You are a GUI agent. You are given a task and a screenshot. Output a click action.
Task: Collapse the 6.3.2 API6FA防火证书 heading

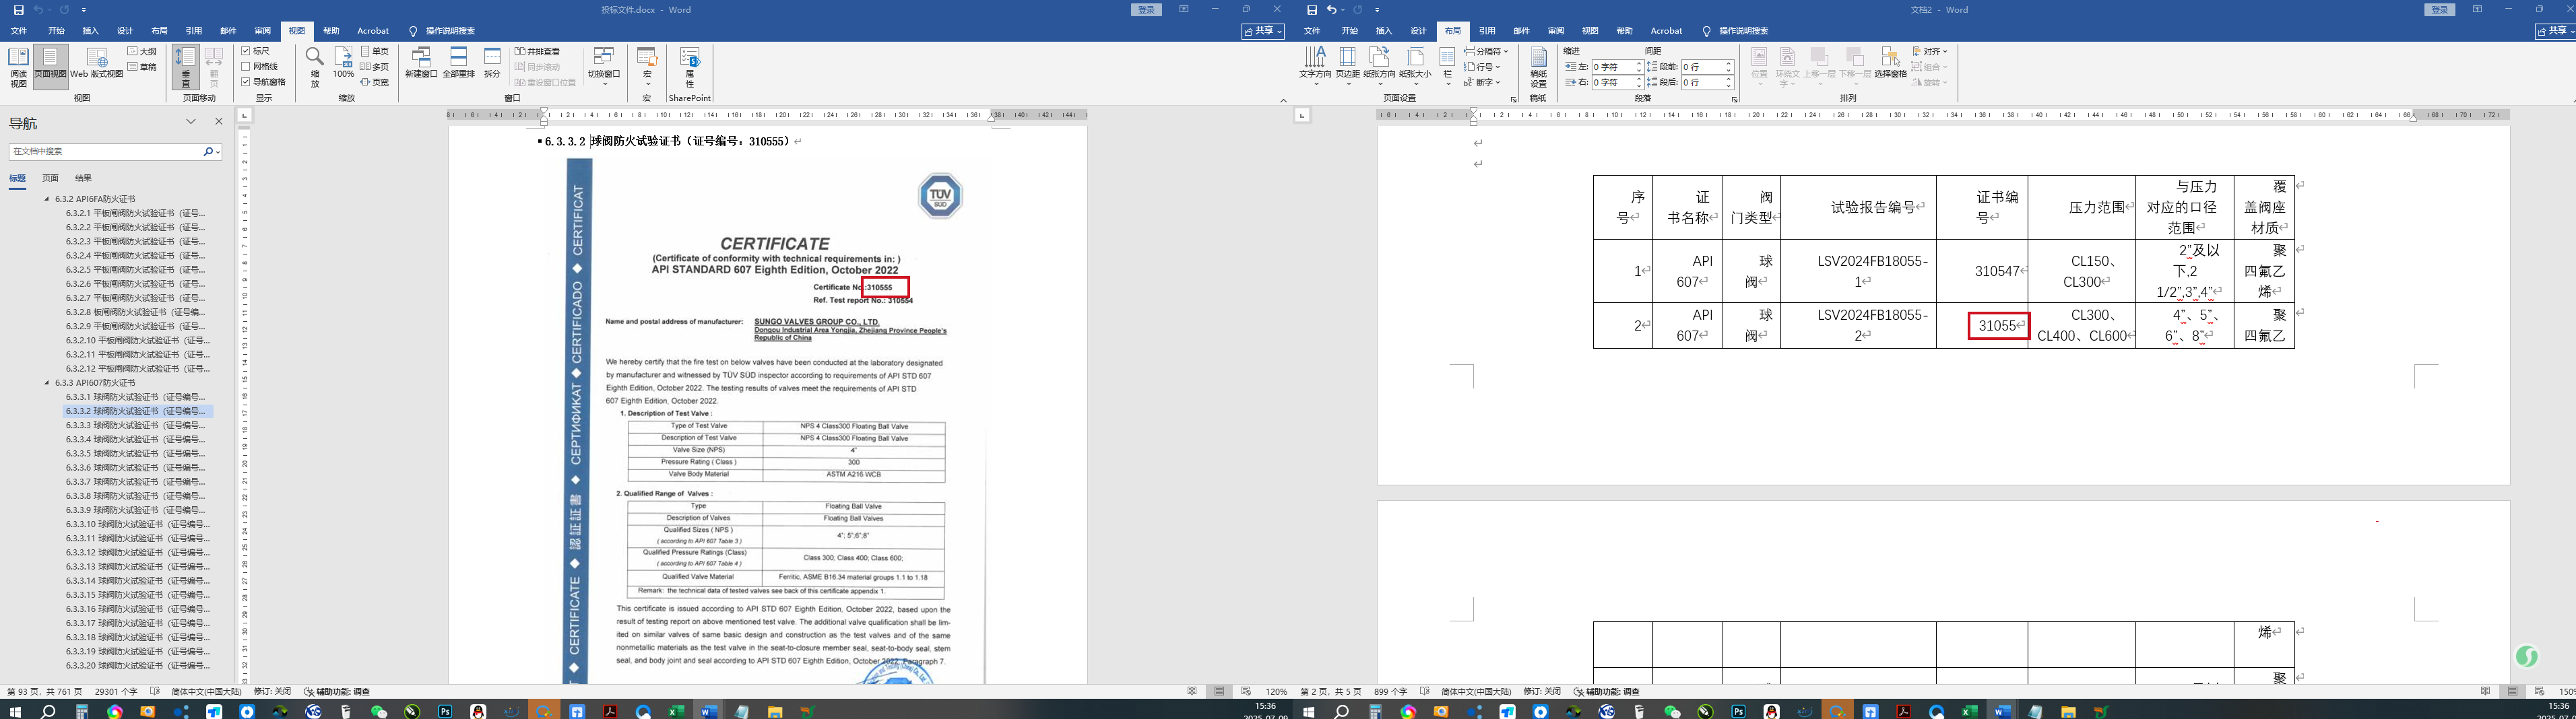coord(46,199)
